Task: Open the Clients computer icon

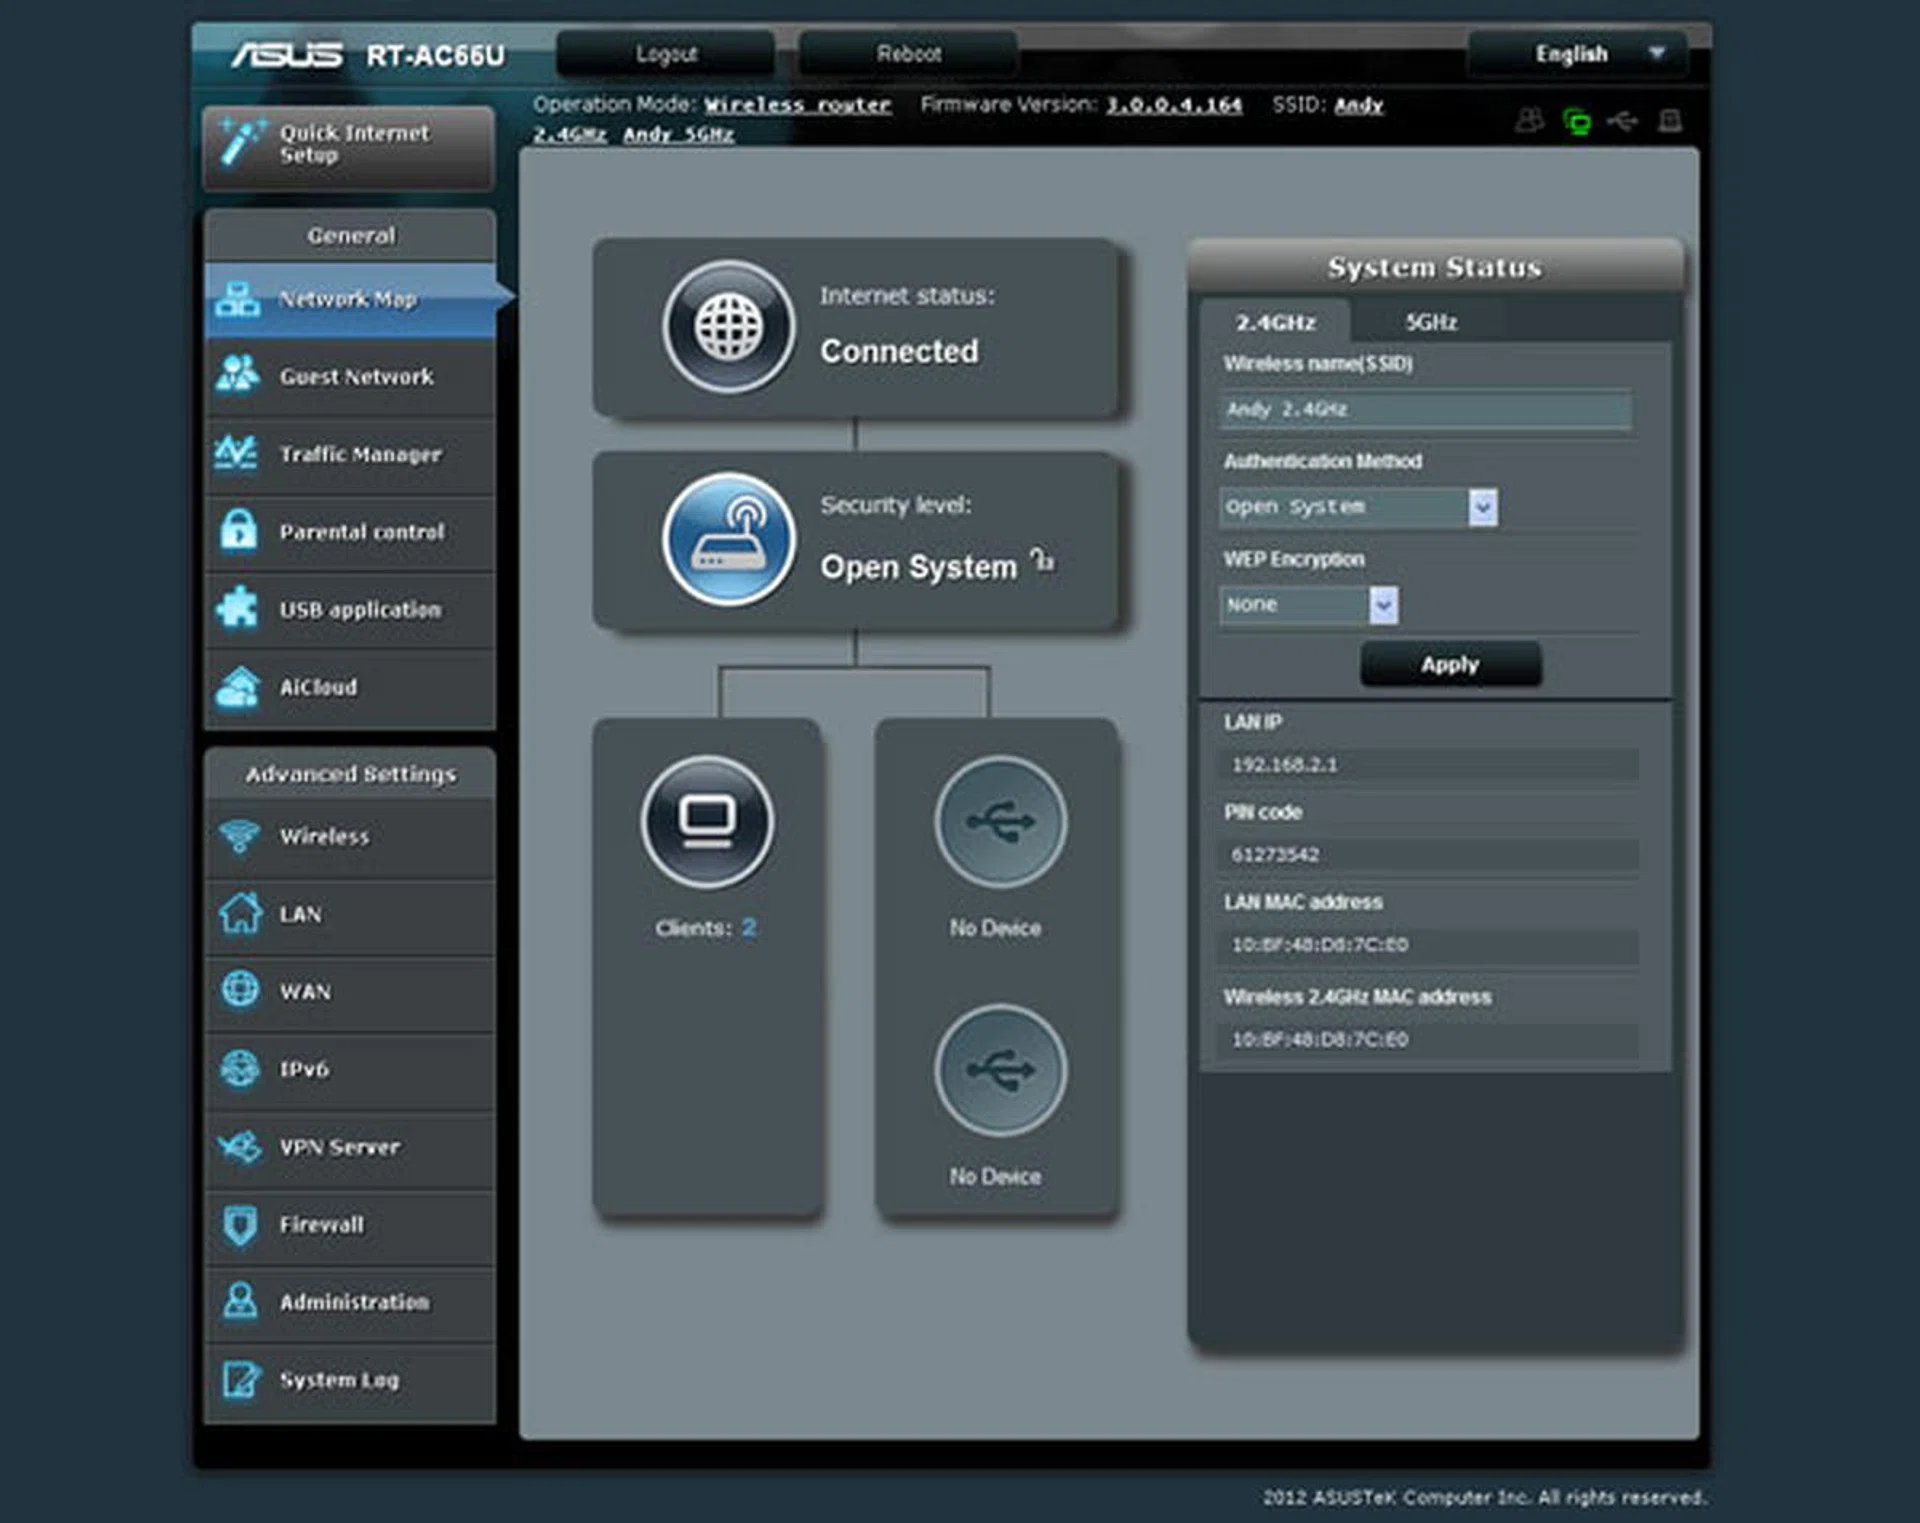Action: pyautogui.click(x=707, y=822)
